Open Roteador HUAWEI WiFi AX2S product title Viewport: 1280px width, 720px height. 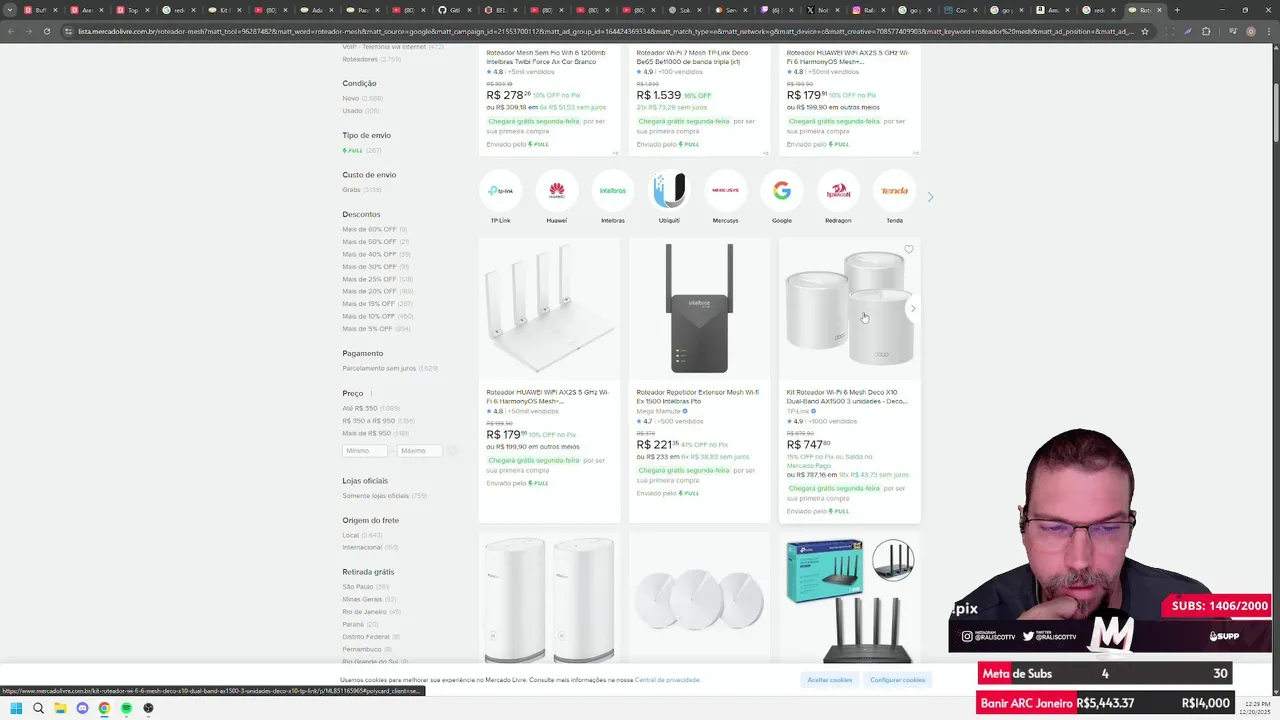[547, 397]
